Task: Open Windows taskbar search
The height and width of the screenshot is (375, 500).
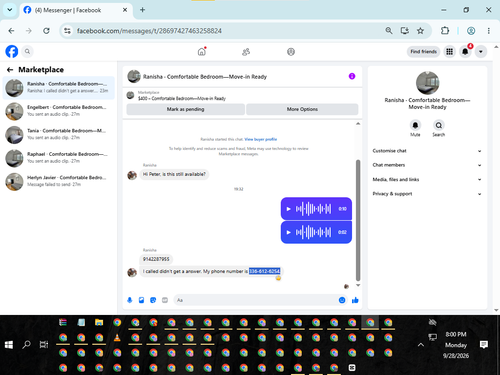Action: click(26, 345)
